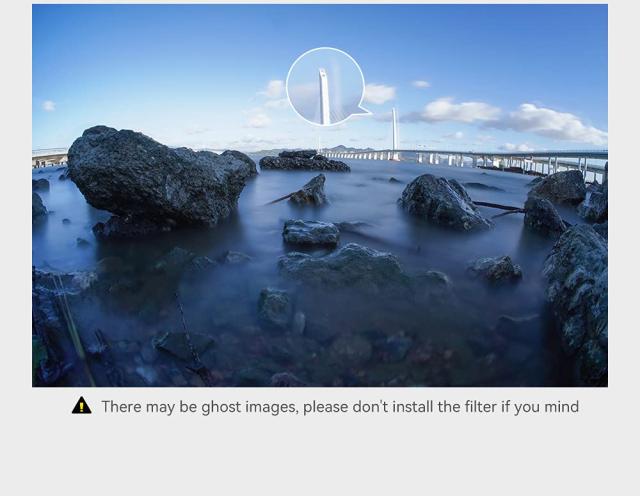Click the ghost image warning text
640x496 pixels.
pos(340,407)
